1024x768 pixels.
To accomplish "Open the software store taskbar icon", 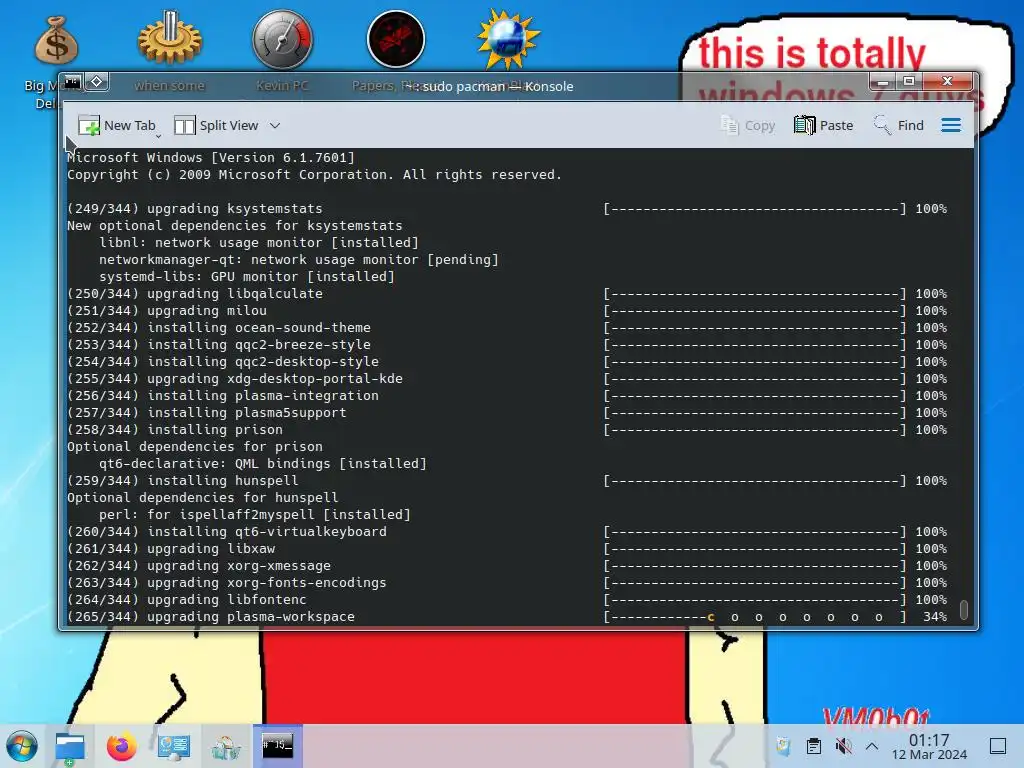I will 226,746.
